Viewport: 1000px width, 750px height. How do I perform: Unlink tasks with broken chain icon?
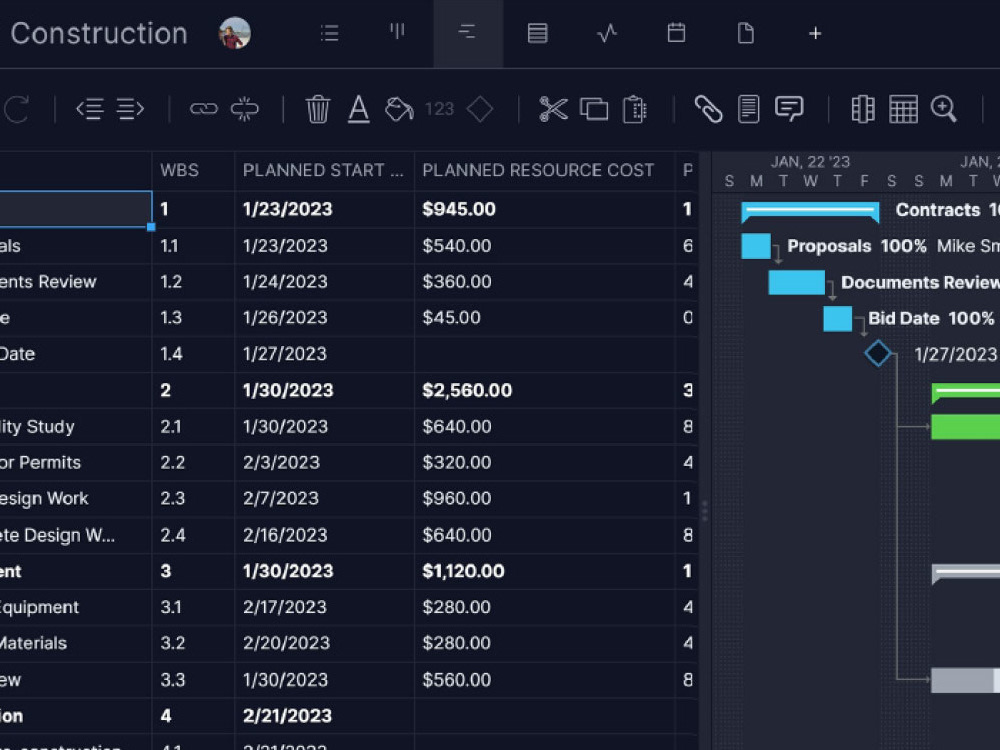(245, 109)
